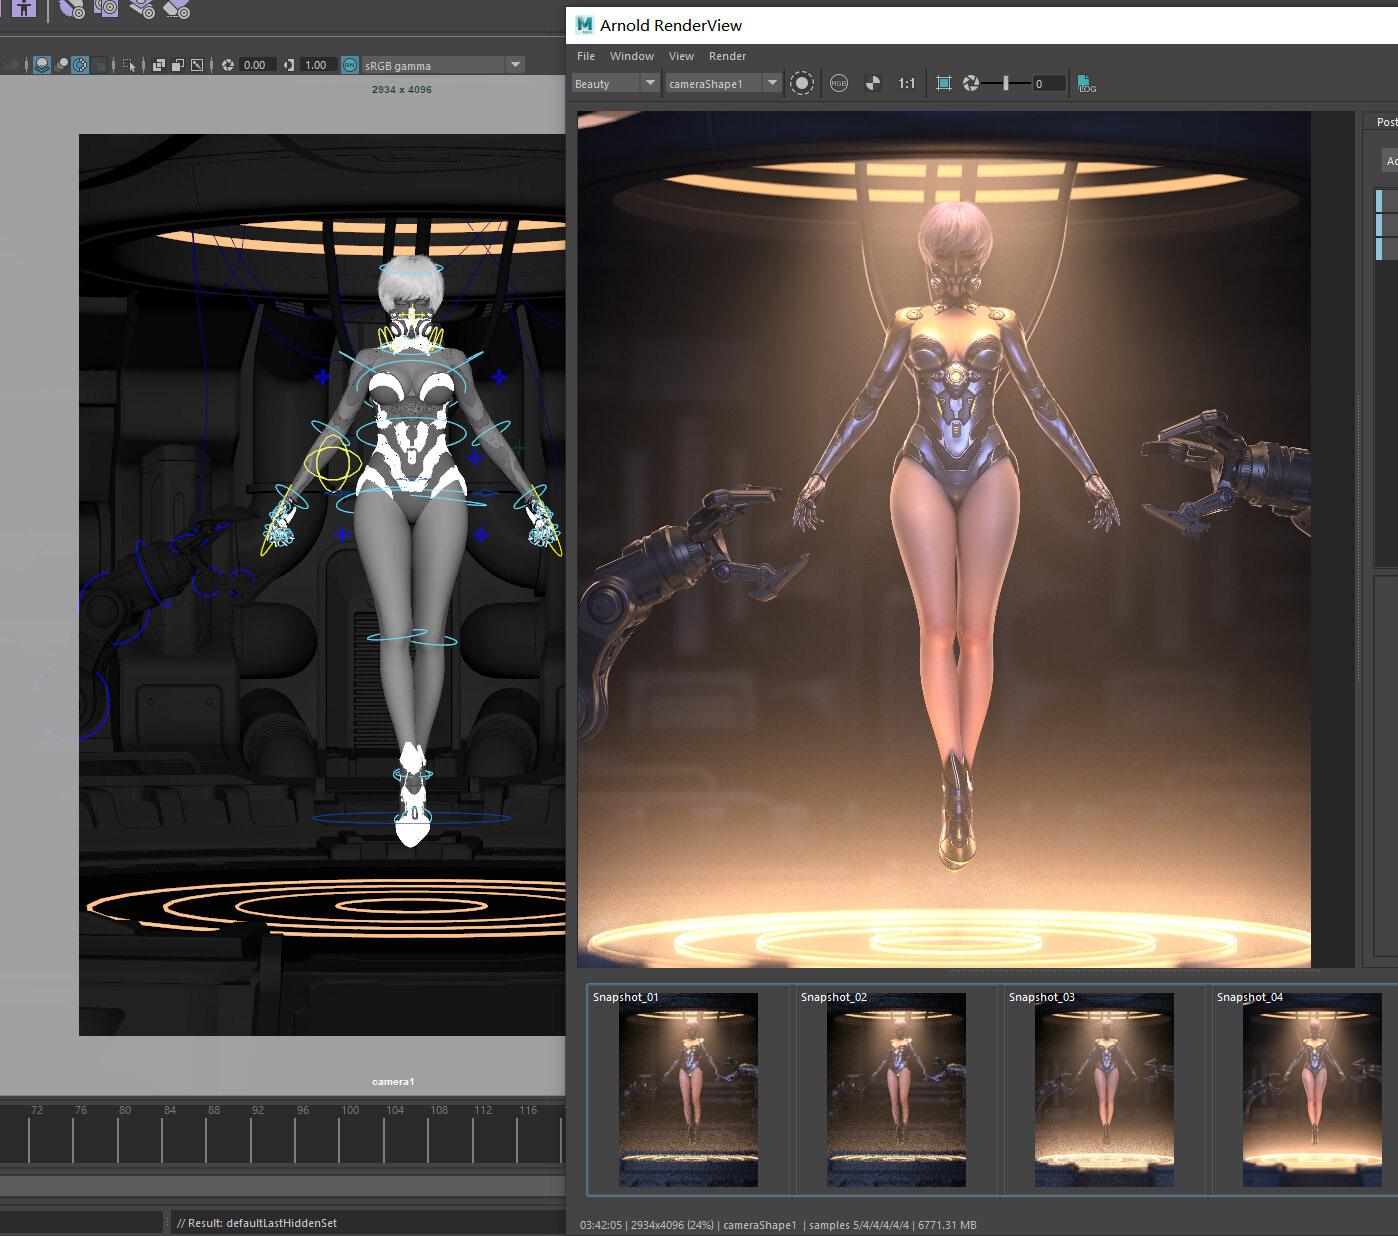The width and height of the screenshot is (1398, 1236).
Task: Click the viewport exposure aperture icon
Action: [x=228, y=65]
